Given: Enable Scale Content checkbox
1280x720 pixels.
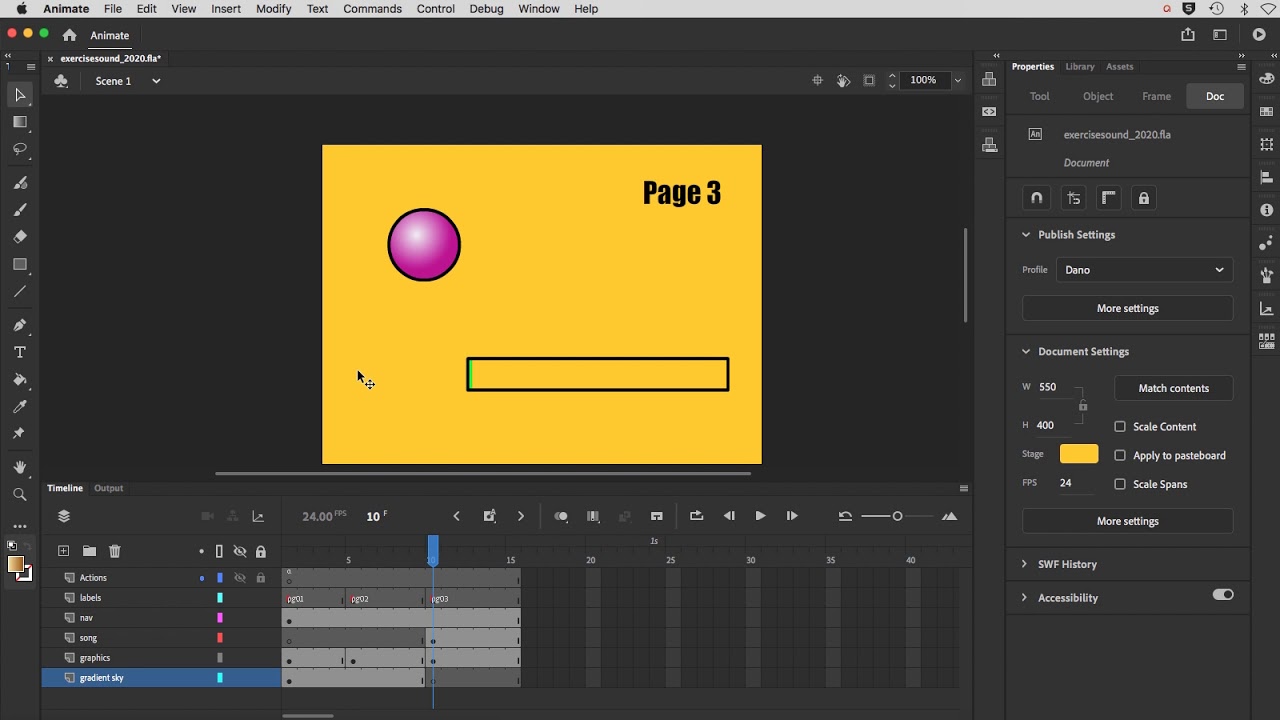Looking at the screenshot, I should (1120, 426).
